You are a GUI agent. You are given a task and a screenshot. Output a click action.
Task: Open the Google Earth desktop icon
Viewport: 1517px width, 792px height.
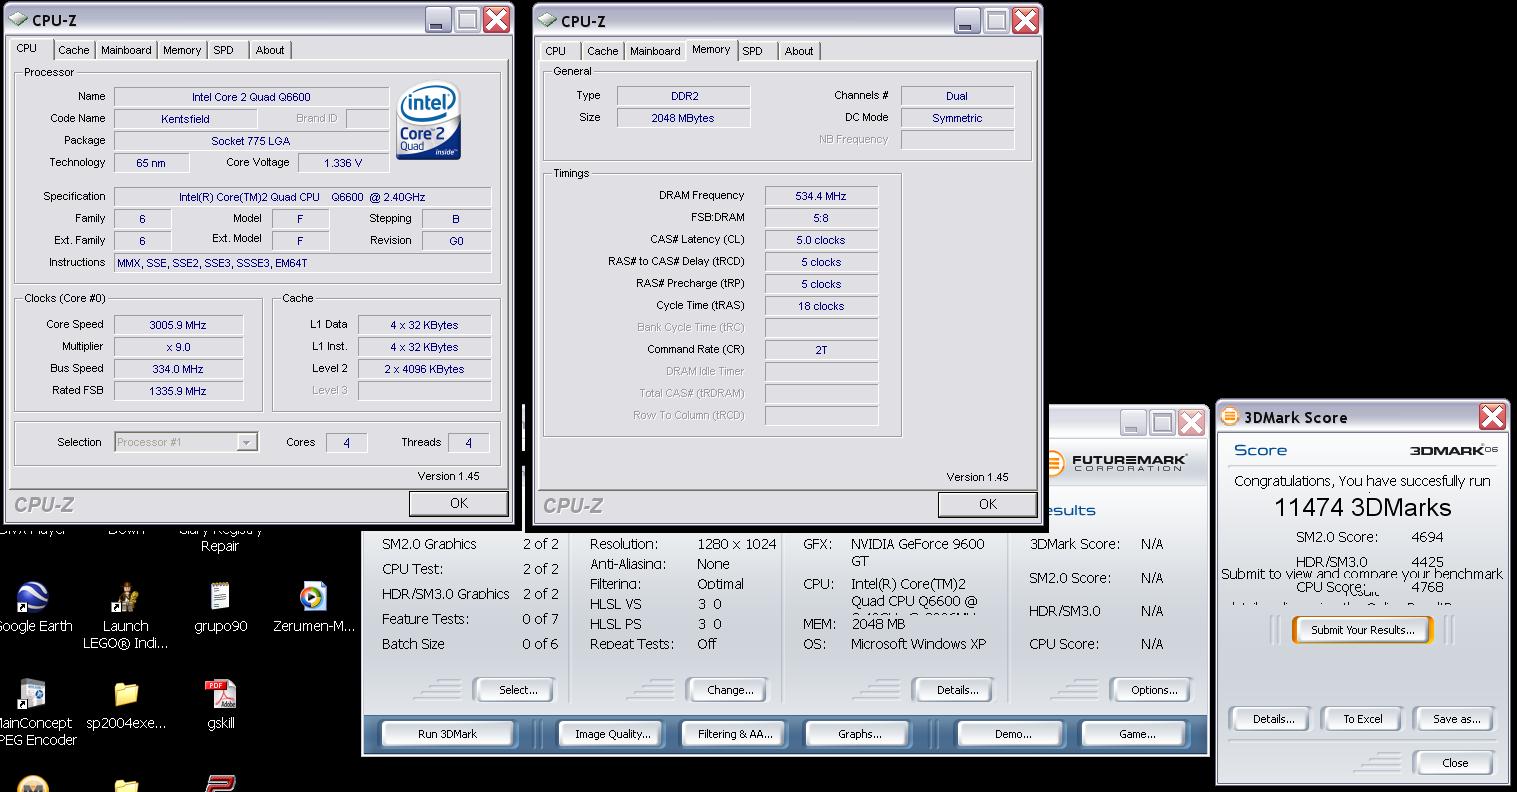(x=32, y=598)
